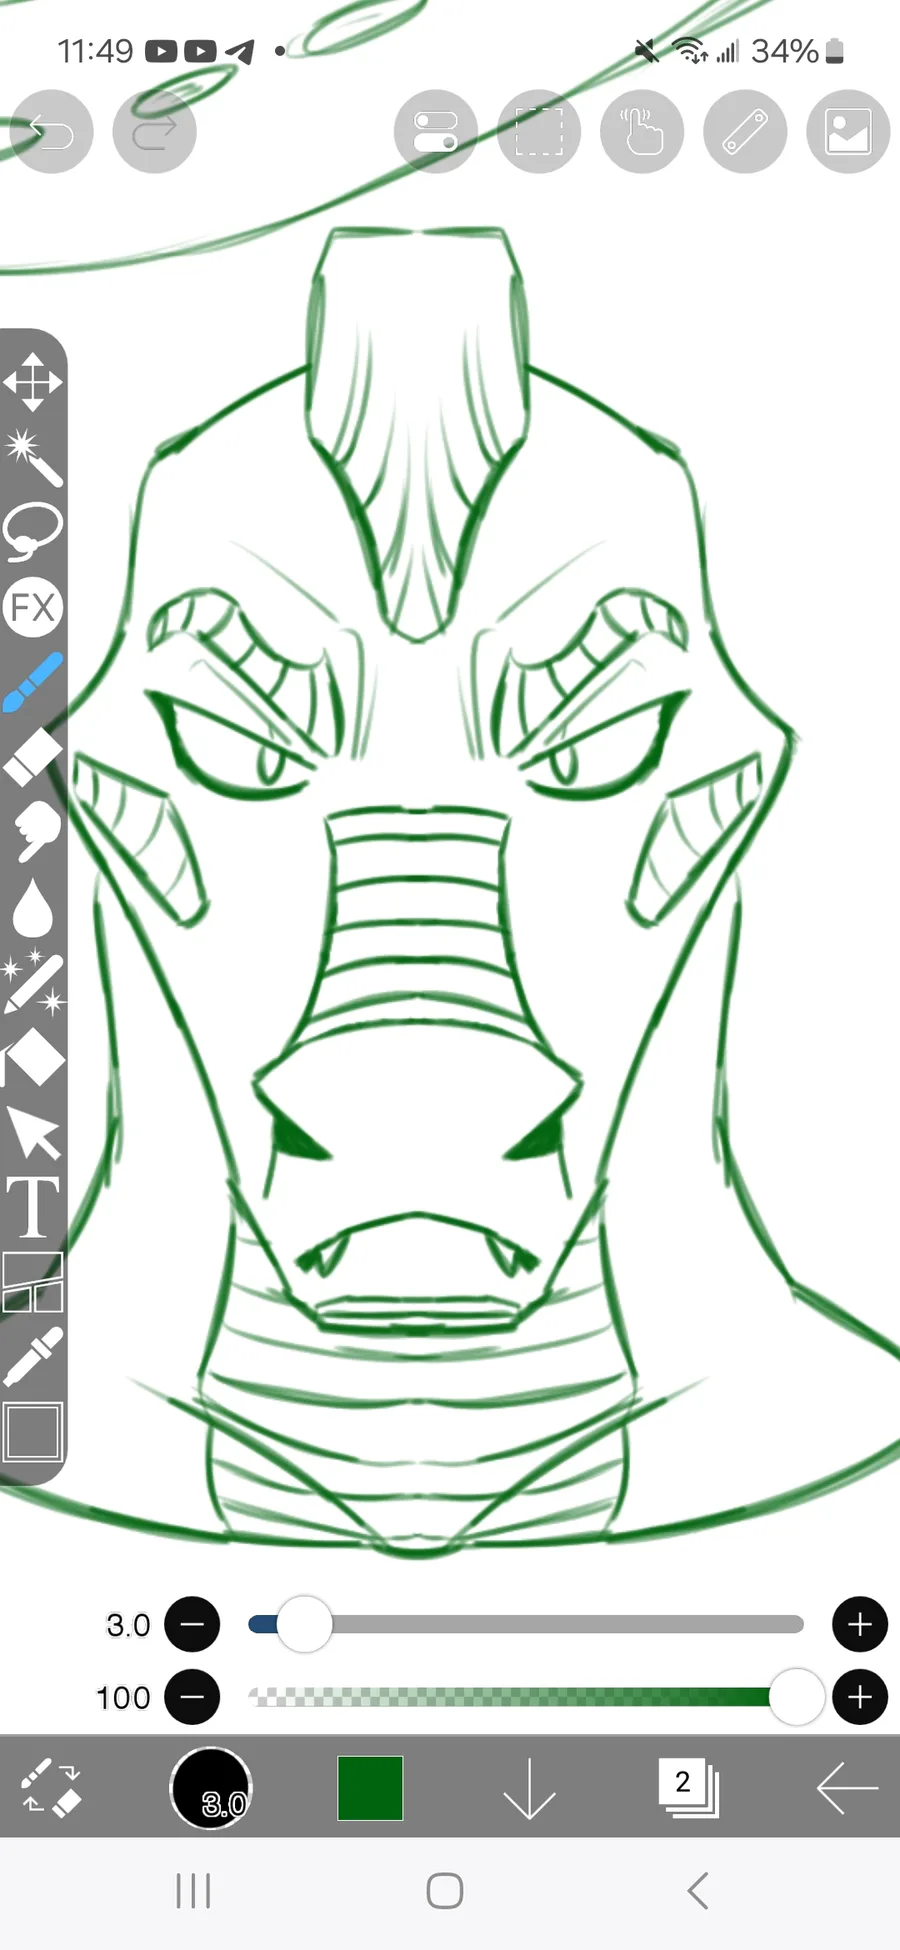Image resolution: width=900 pixels, height=1950 pixels.
Task: Tap the finger touch gesture button
Action: click(642, 131)
